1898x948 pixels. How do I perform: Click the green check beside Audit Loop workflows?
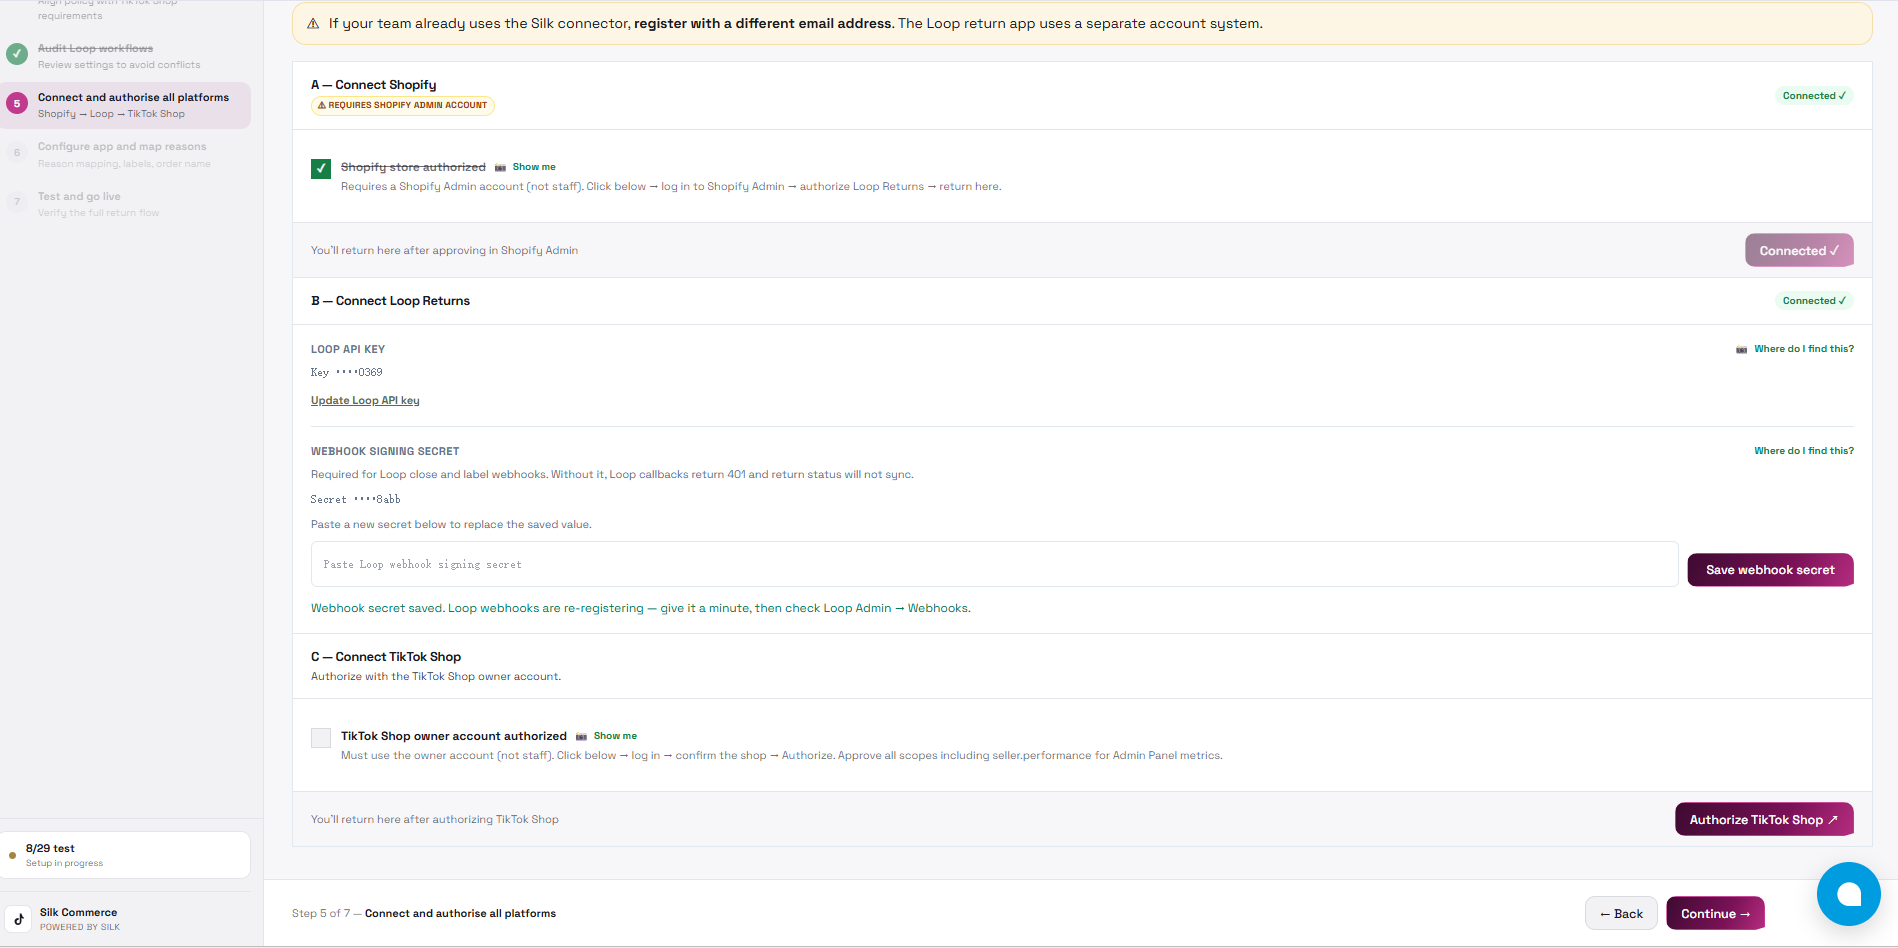click(17, 54)
